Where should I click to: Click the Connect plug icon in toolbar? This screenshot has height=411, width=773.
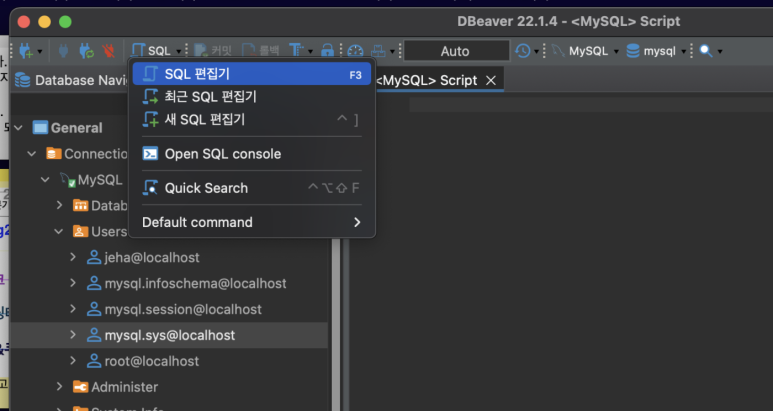click(x=63, y=51)
